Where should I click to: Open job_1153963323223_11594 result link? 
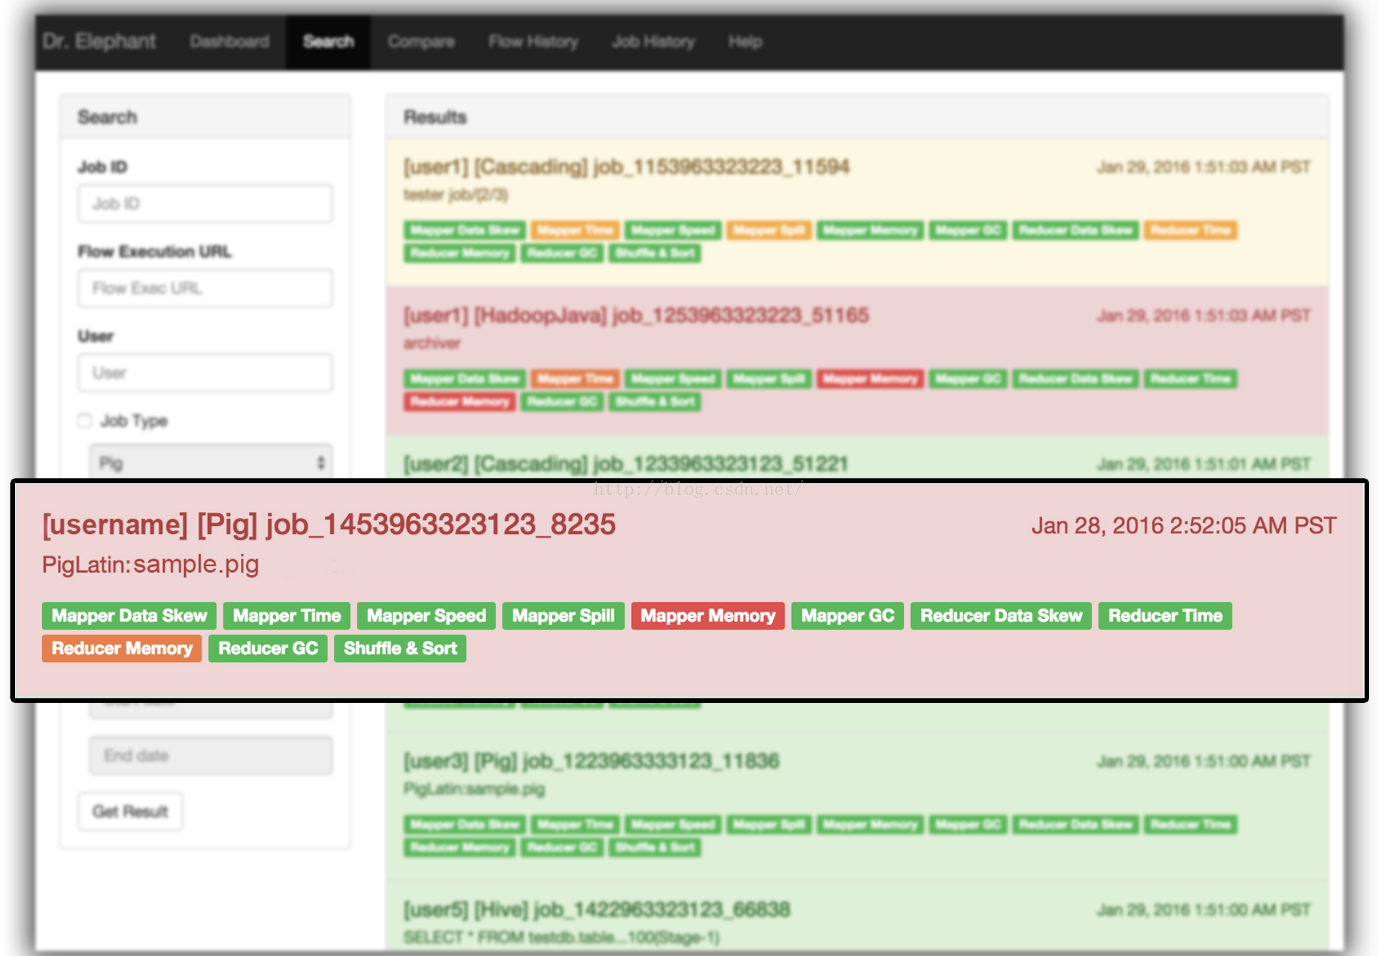626,167
